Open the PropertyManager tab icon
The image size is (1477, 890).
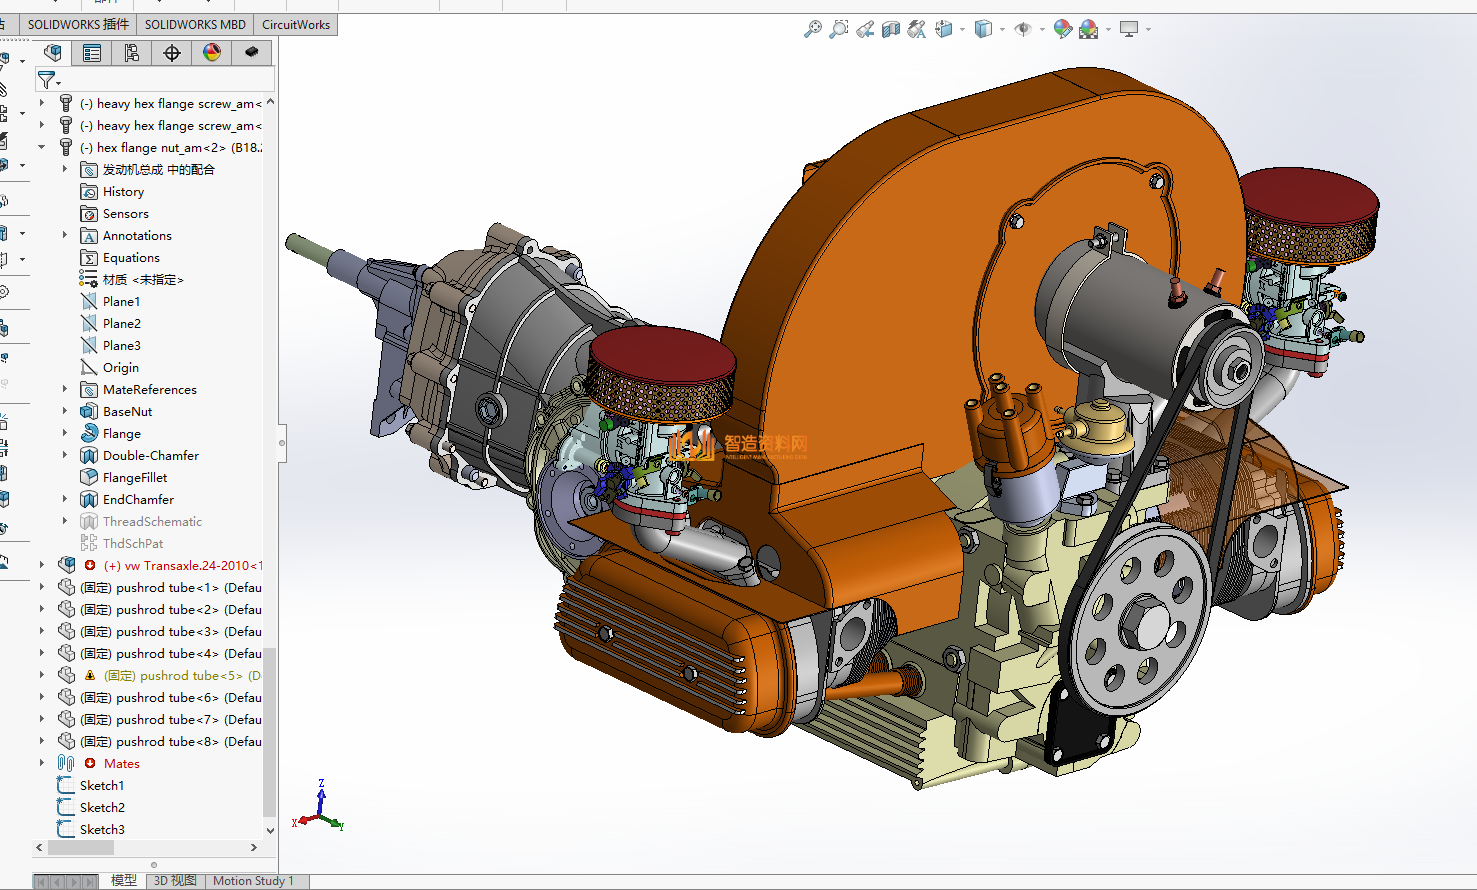[x=92, y=53]
